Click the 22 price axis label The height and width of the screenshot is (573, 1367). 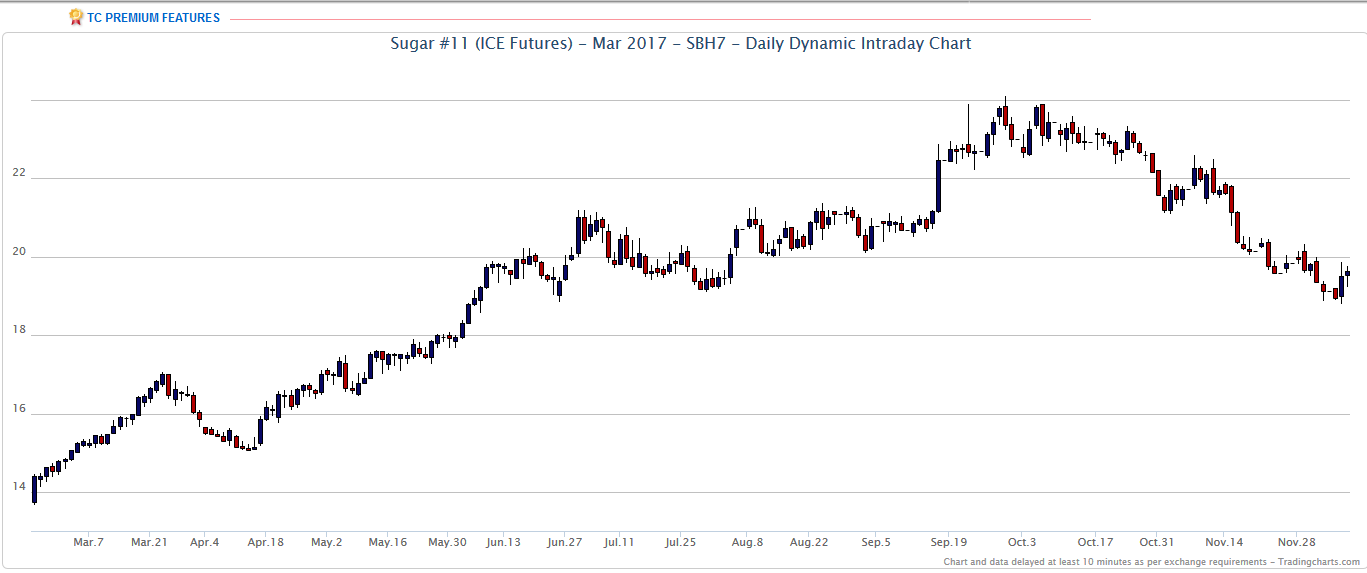(19, 173)
